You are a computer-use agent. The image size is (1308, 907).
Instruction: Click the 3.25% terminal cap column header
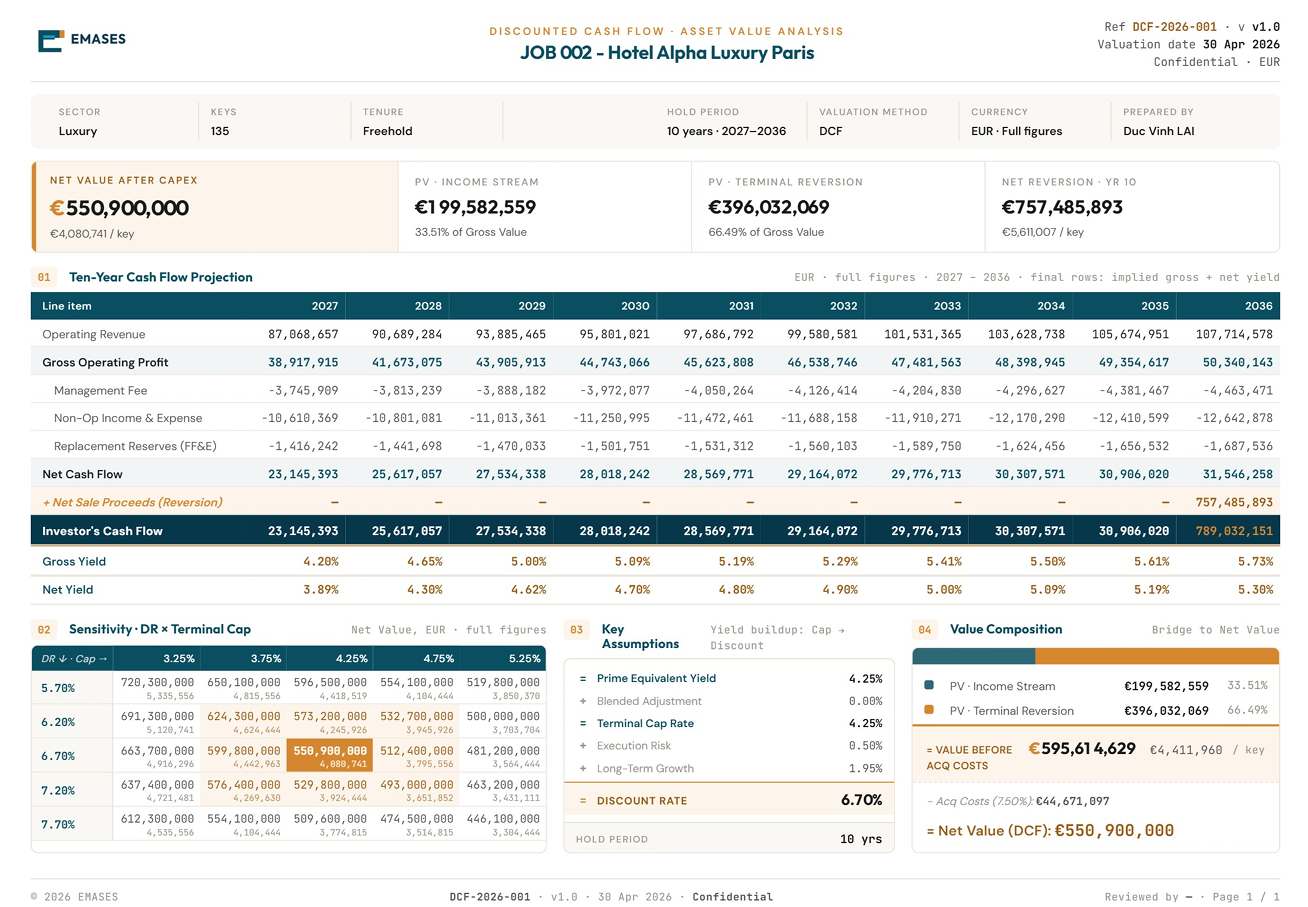177,658
